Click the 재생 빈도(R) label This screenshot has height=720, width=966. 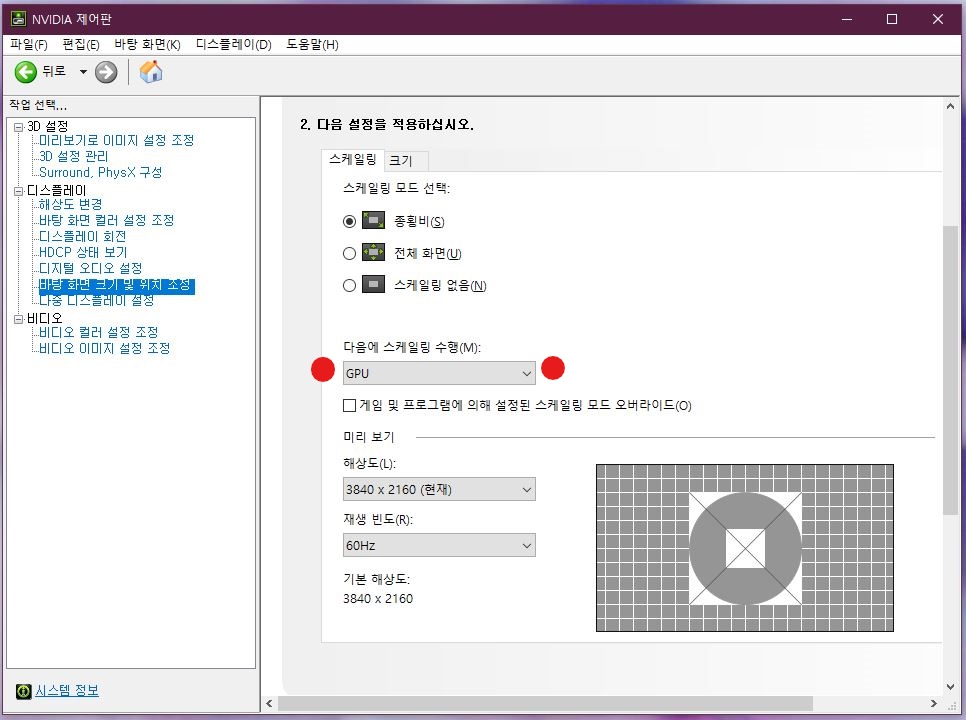(x=378, y=519)
